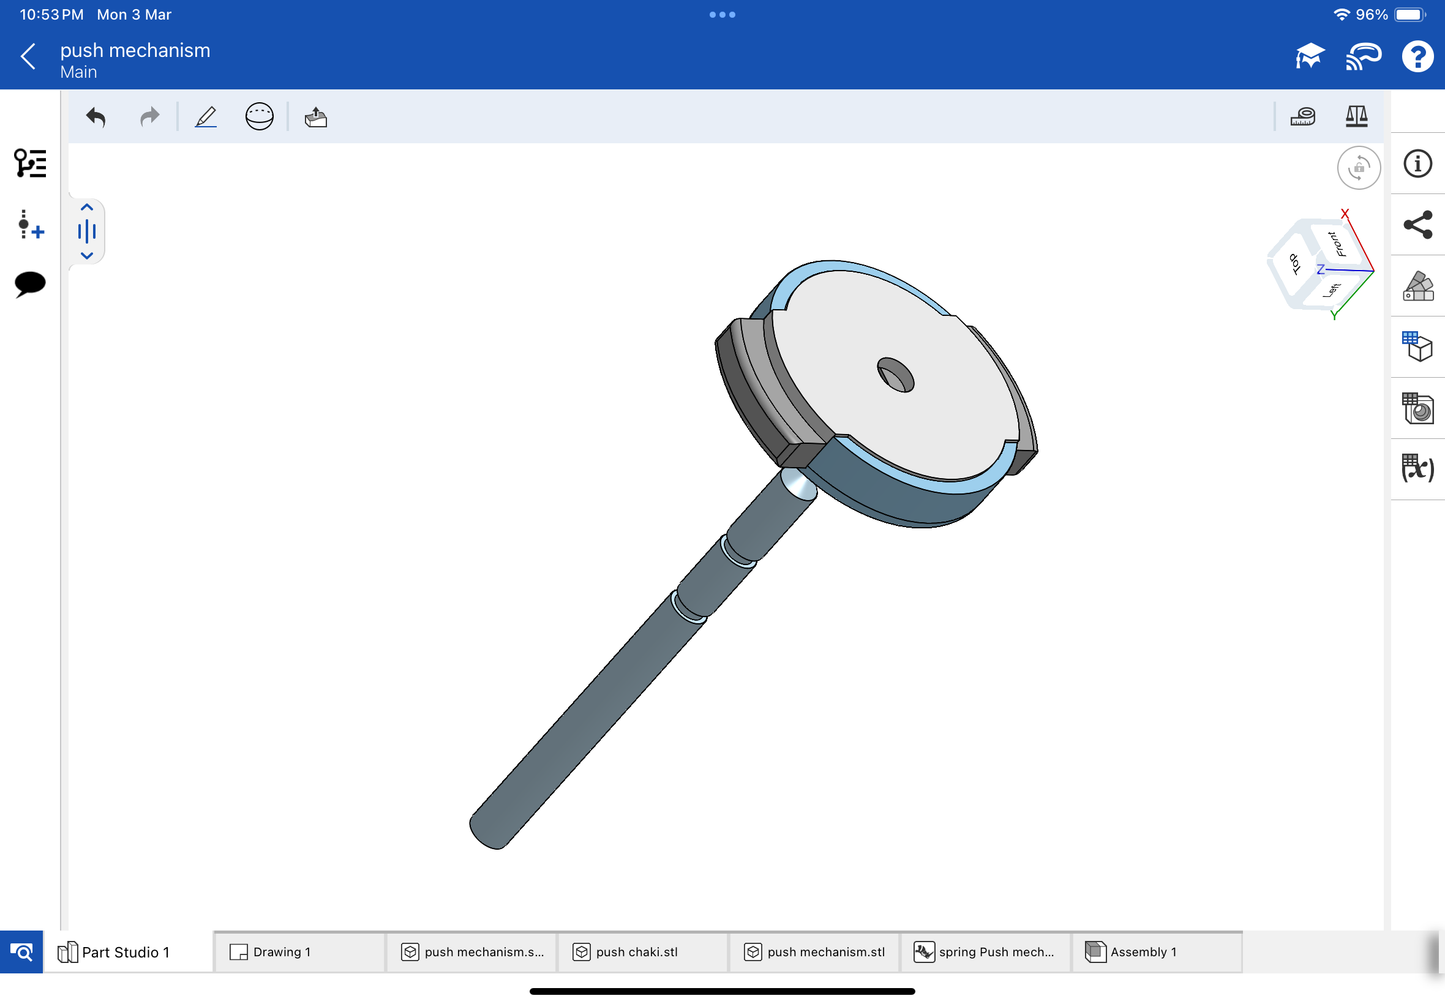The image size is (1445, 1004).
Task: Open the extrude feature tools menu
Action: pos(316,117)
